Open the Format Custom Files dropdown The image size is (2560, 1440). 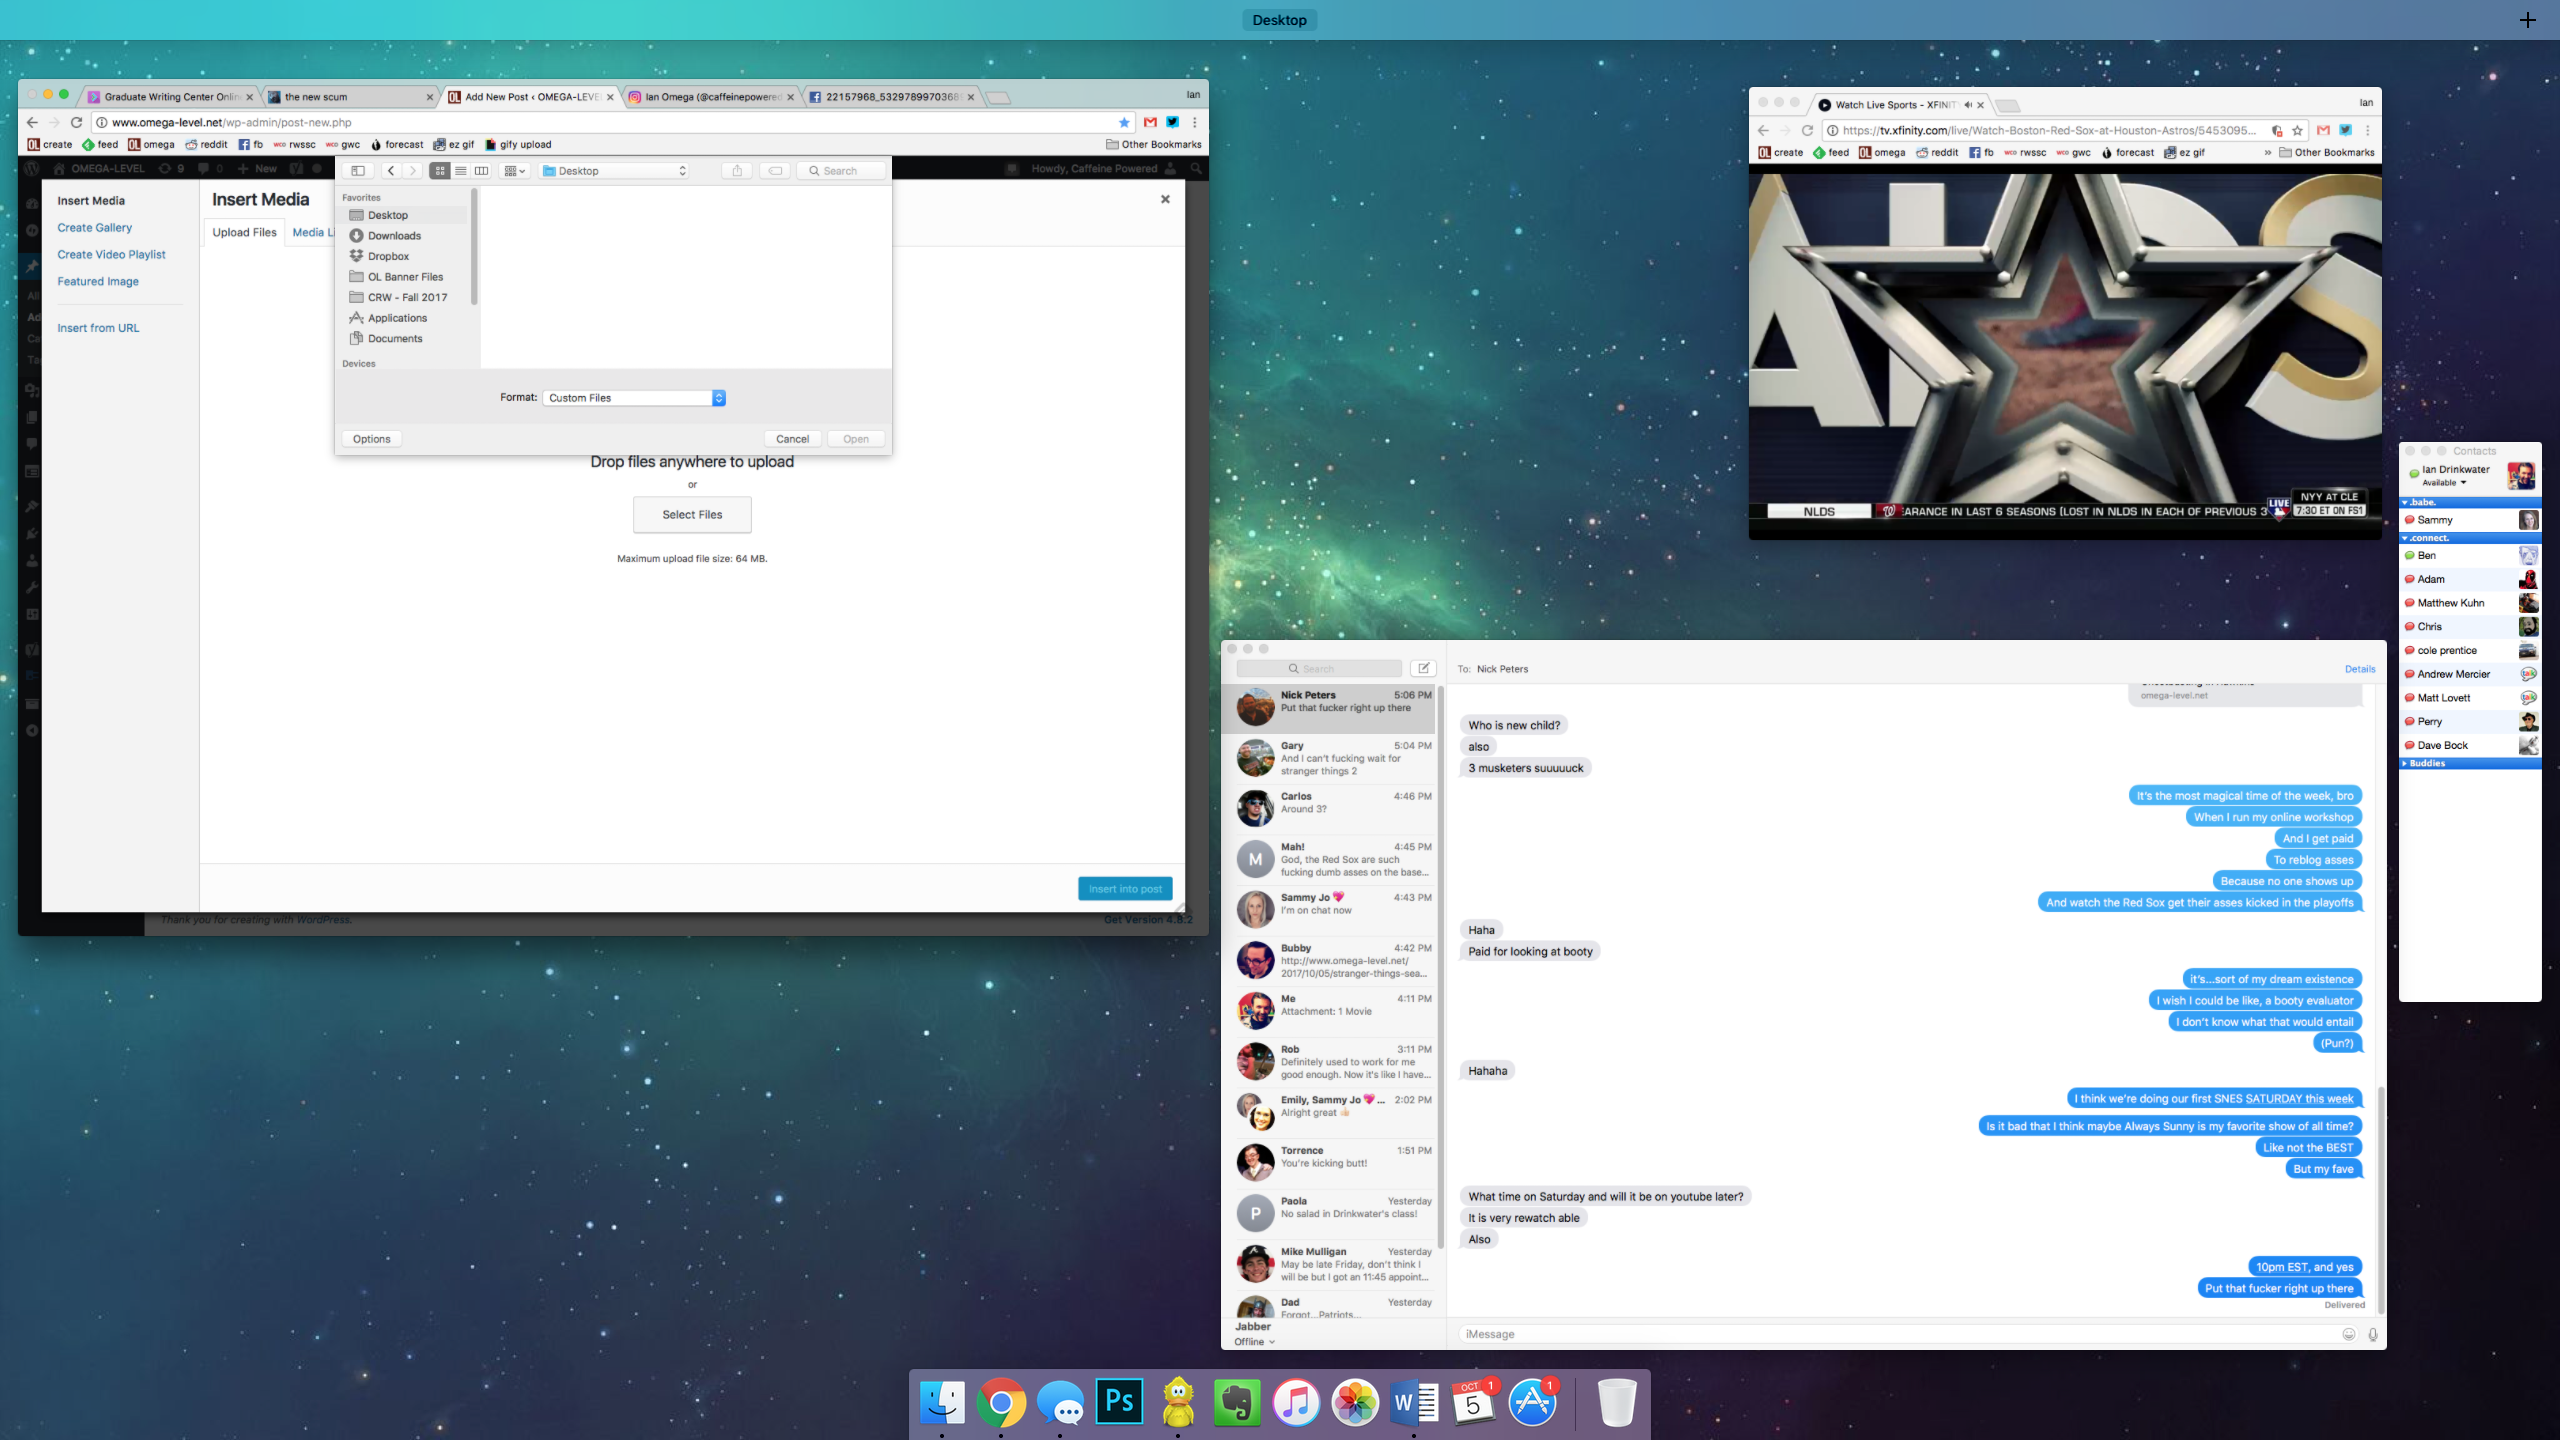click(x=634, y=398)
